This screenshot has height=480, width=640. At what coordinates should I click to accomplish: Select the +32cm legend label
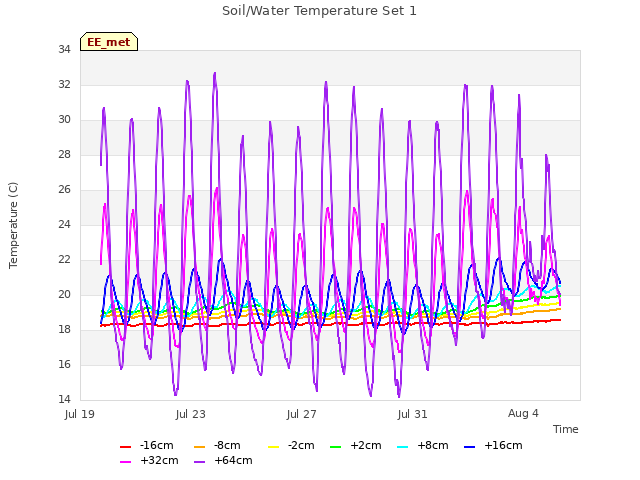(x=159, y=460)
